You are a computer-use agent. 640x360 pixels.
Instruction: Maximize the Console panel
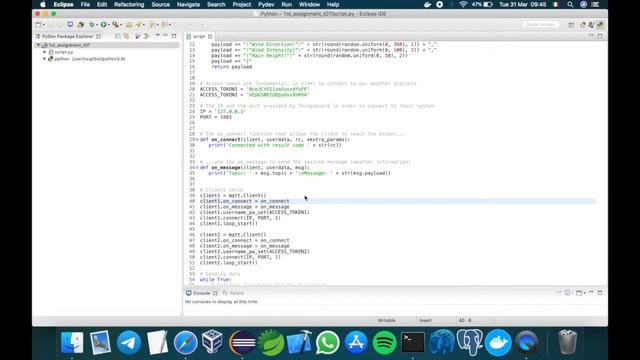point(600,293)
